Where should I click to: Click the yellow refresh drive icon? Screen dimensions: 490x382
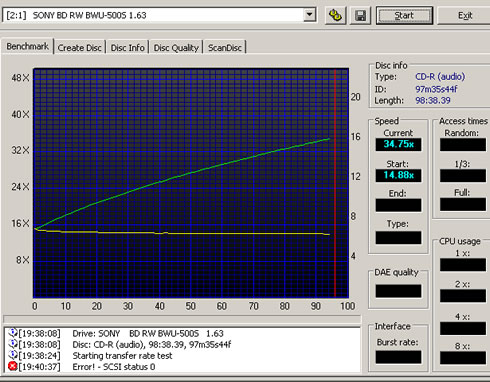[x=335, y=16]
